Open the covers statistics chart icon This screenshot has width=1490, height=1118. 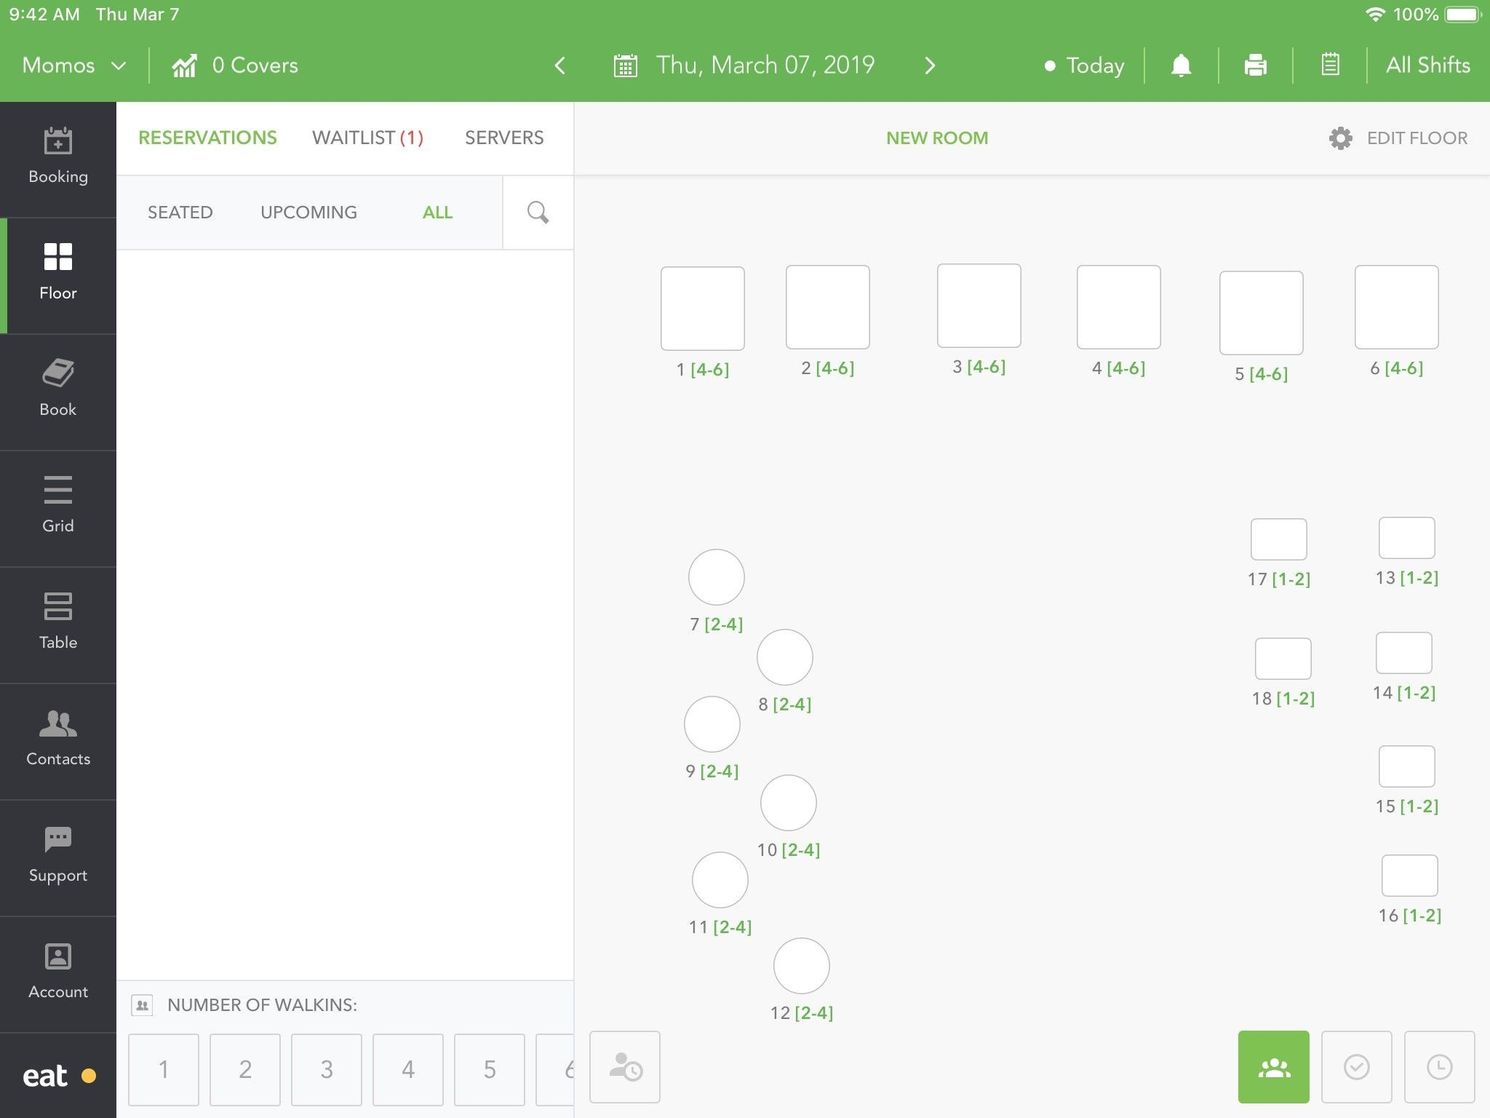[x=184, y=66]
